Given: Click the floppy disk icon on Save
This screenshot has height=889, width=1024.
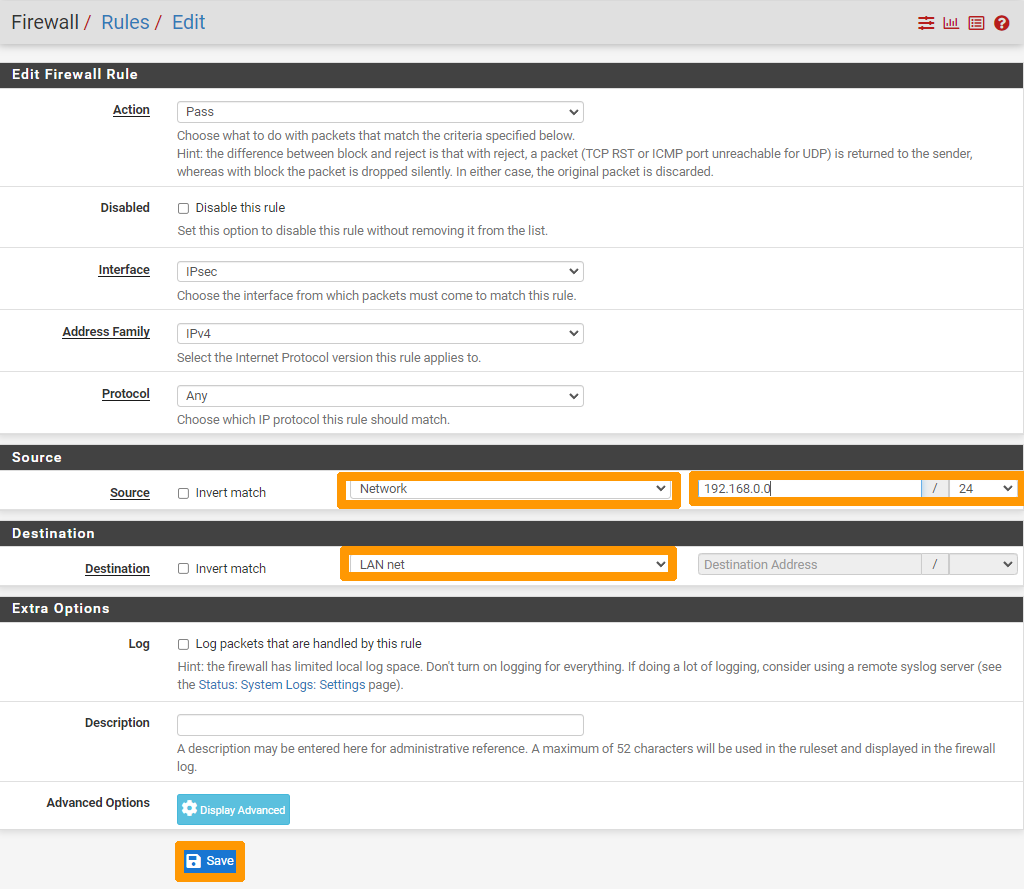Looking at the screenshot, I should (x=194, y=861).
